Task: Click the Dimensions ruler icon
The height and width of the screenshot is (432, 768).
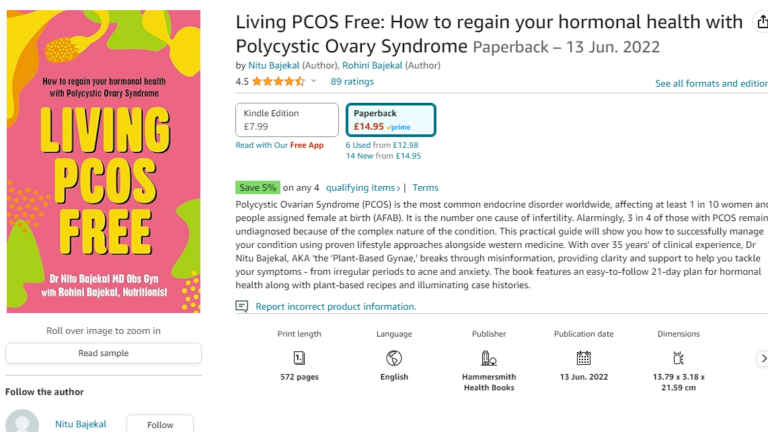Action: [x=678, y=358]
